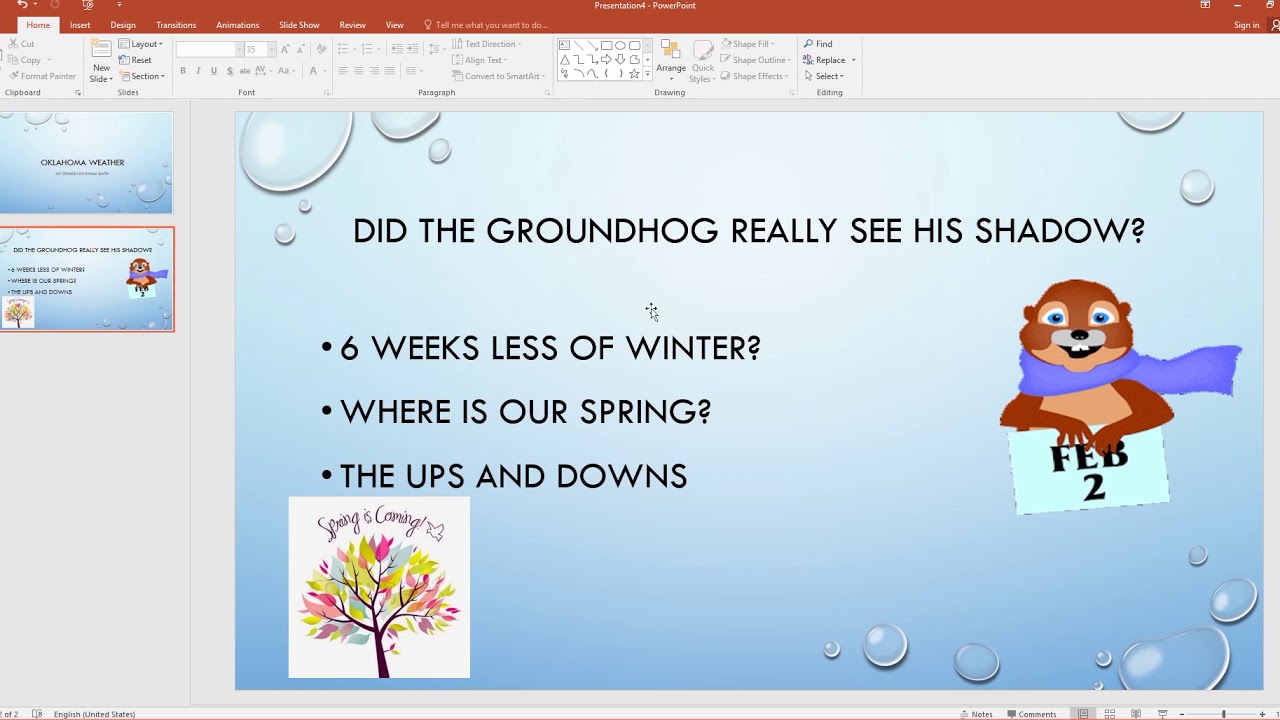Click the Numbering list icon

[368, 49]
